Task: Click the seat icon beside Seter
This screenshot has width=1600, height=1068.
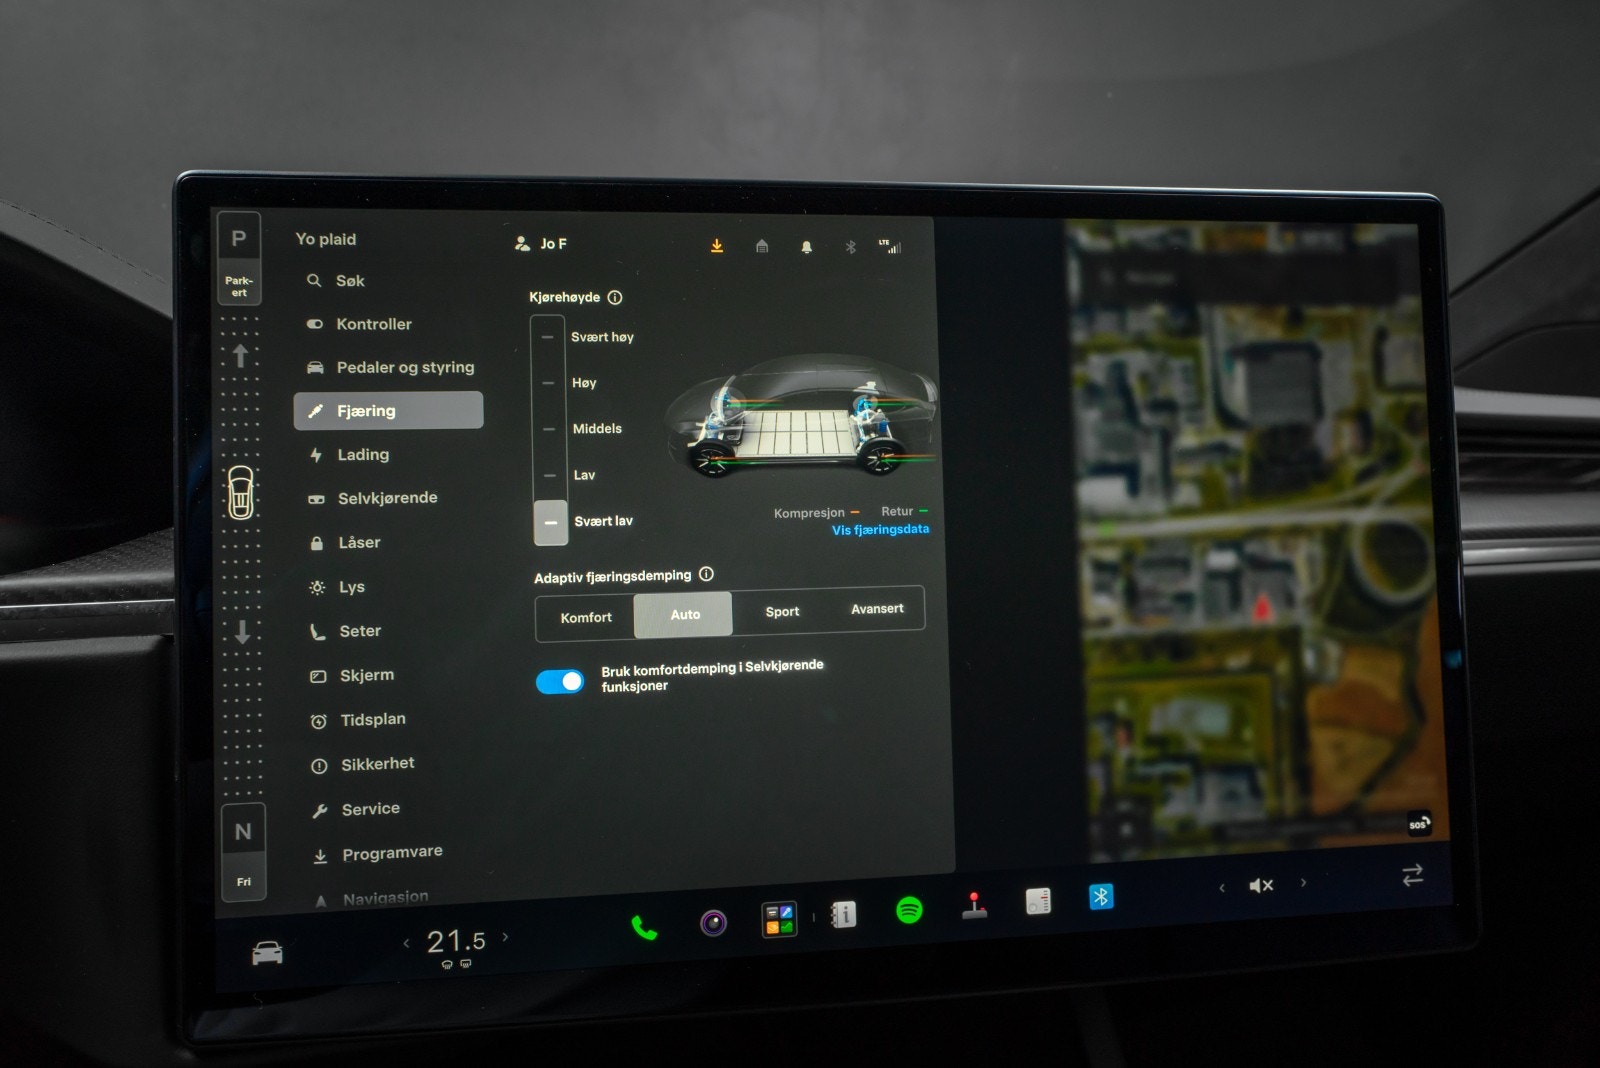Action: click(318, 632)
